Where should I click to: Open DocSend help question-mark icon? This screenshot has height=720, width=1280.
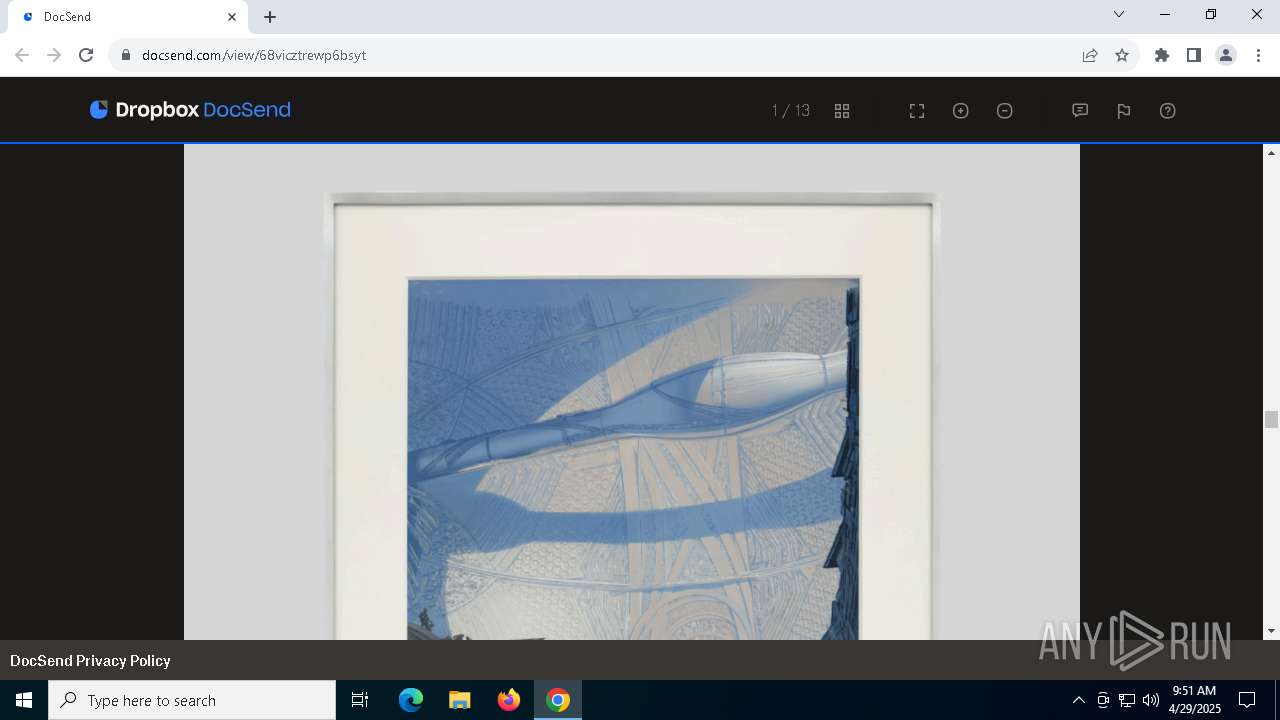tap(1168, 111)
